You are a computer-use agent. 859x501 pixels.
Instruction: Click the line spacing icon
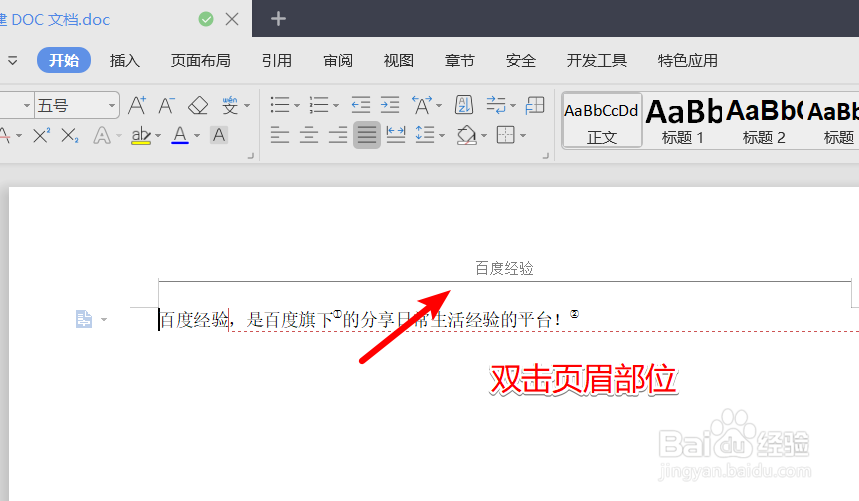[425, 135]
